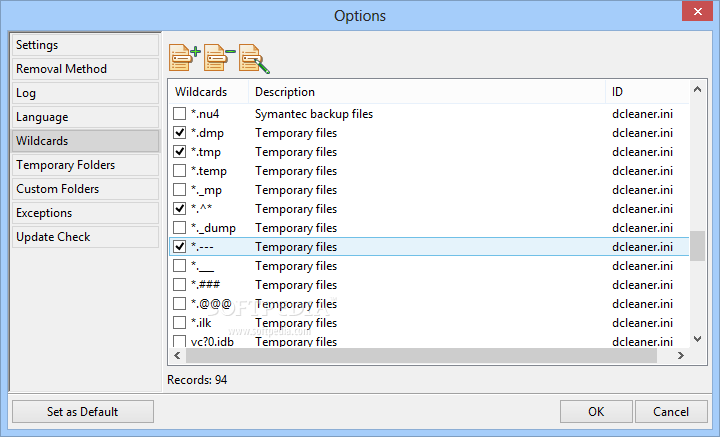720x437 pixels.
Task: Open Temporary Folders section
Action: tap(85, 165)
